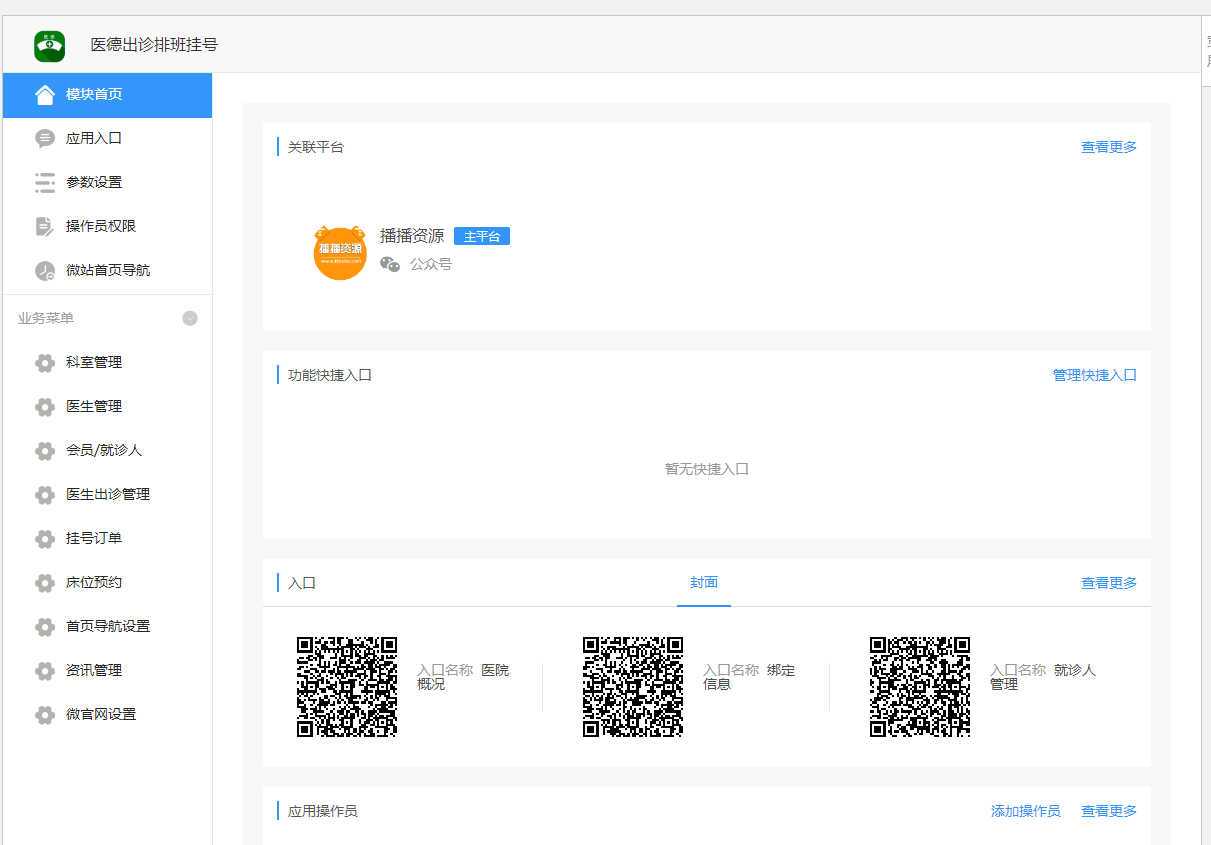Click the 就诊人管理 QR code
Viewport: 1211px width, 845px height.
point(920,687)
